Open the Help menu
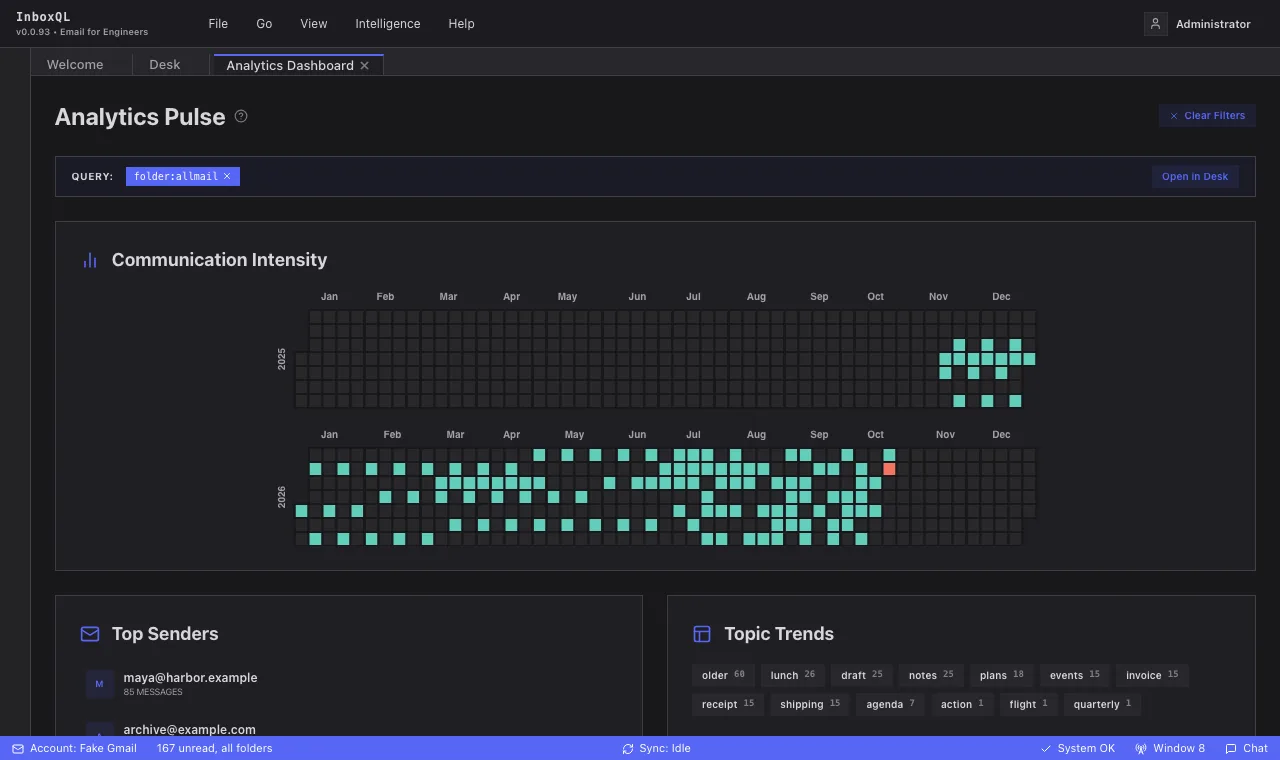 tap(462, 24)
